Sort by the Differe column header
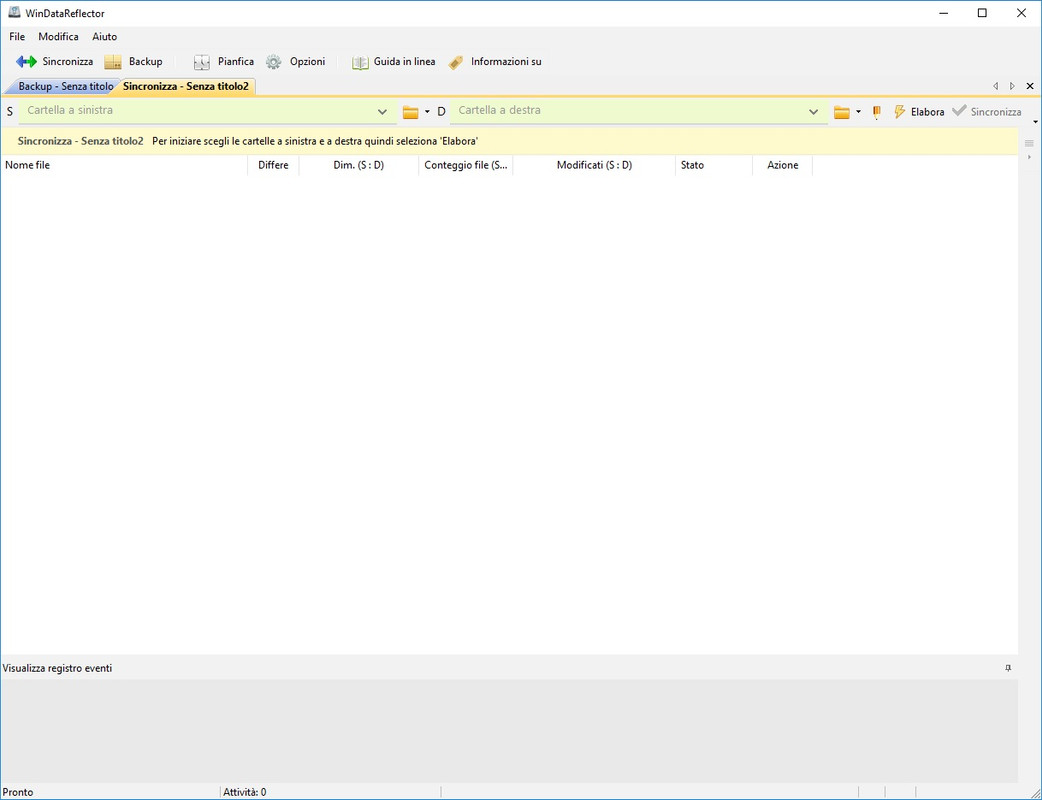Screen dimensions: 1042x800 (273, 165)
